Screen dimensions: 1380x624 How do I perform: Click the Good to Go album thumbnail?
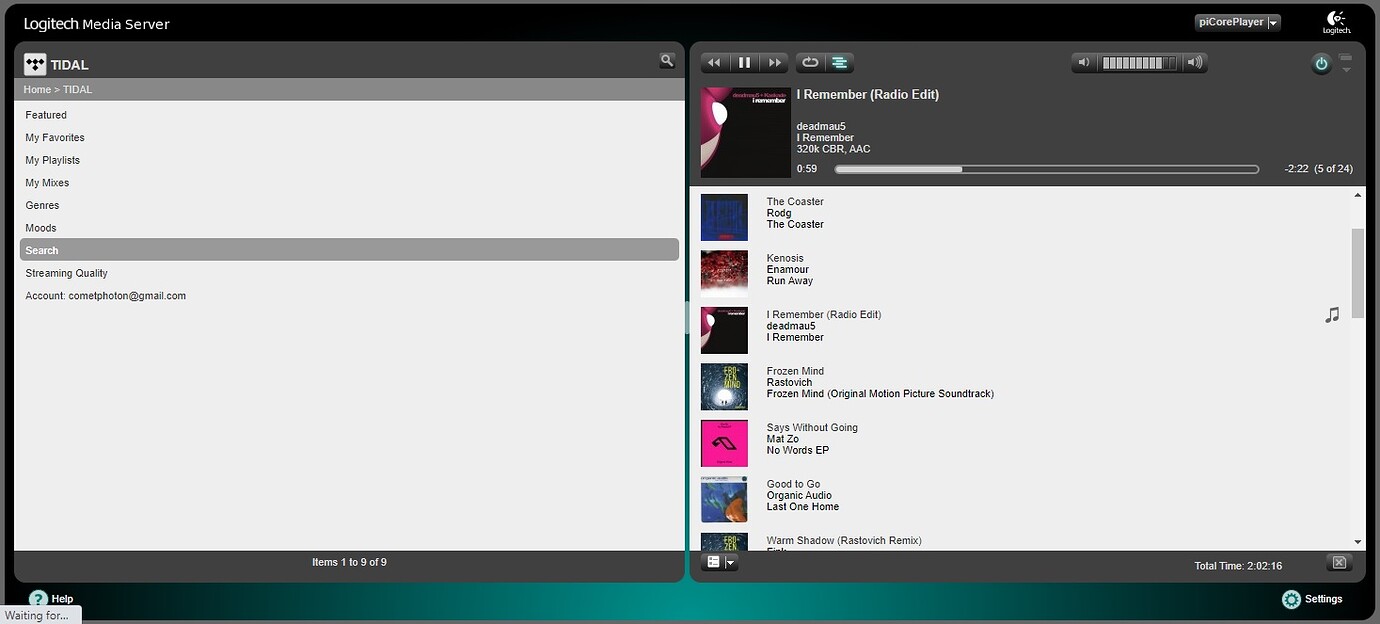[x=724, y=500]
